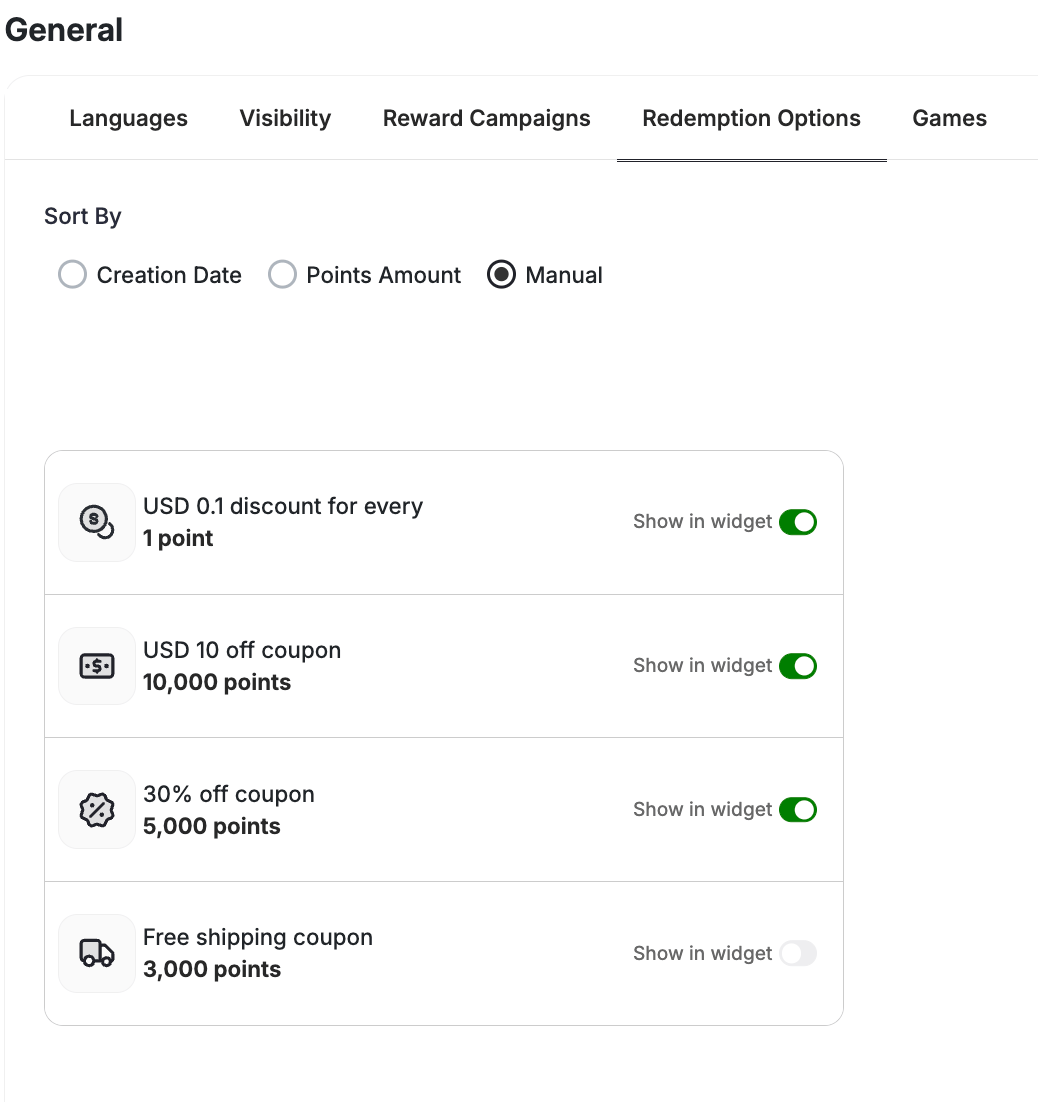Click the General page heading
Screen dimensions: 1038x1102
coord(64,30)
